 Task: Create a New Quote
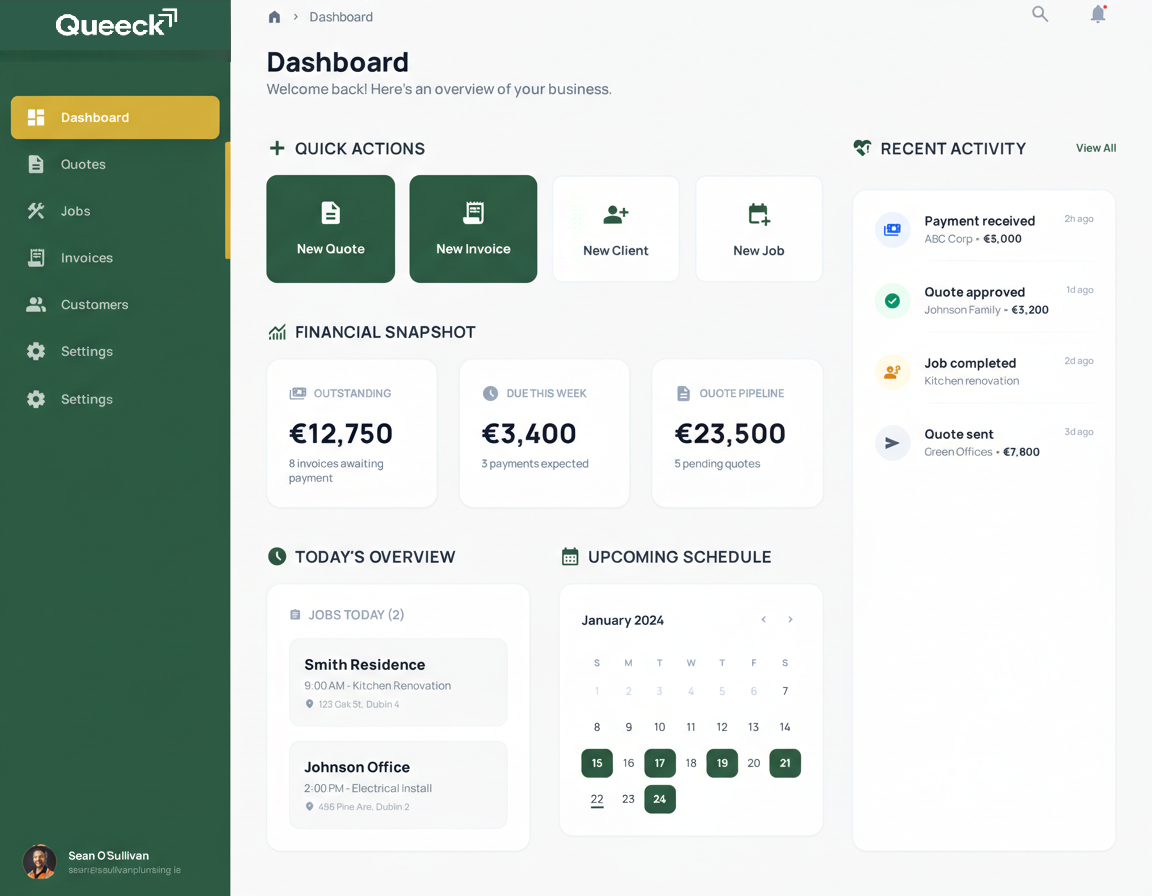(x=330, y=228)
